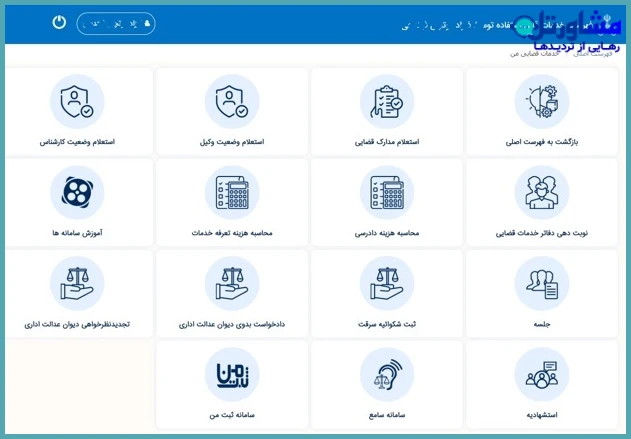
Task: Open سامانه ثبت من logo icon
Action: [232, 375]
